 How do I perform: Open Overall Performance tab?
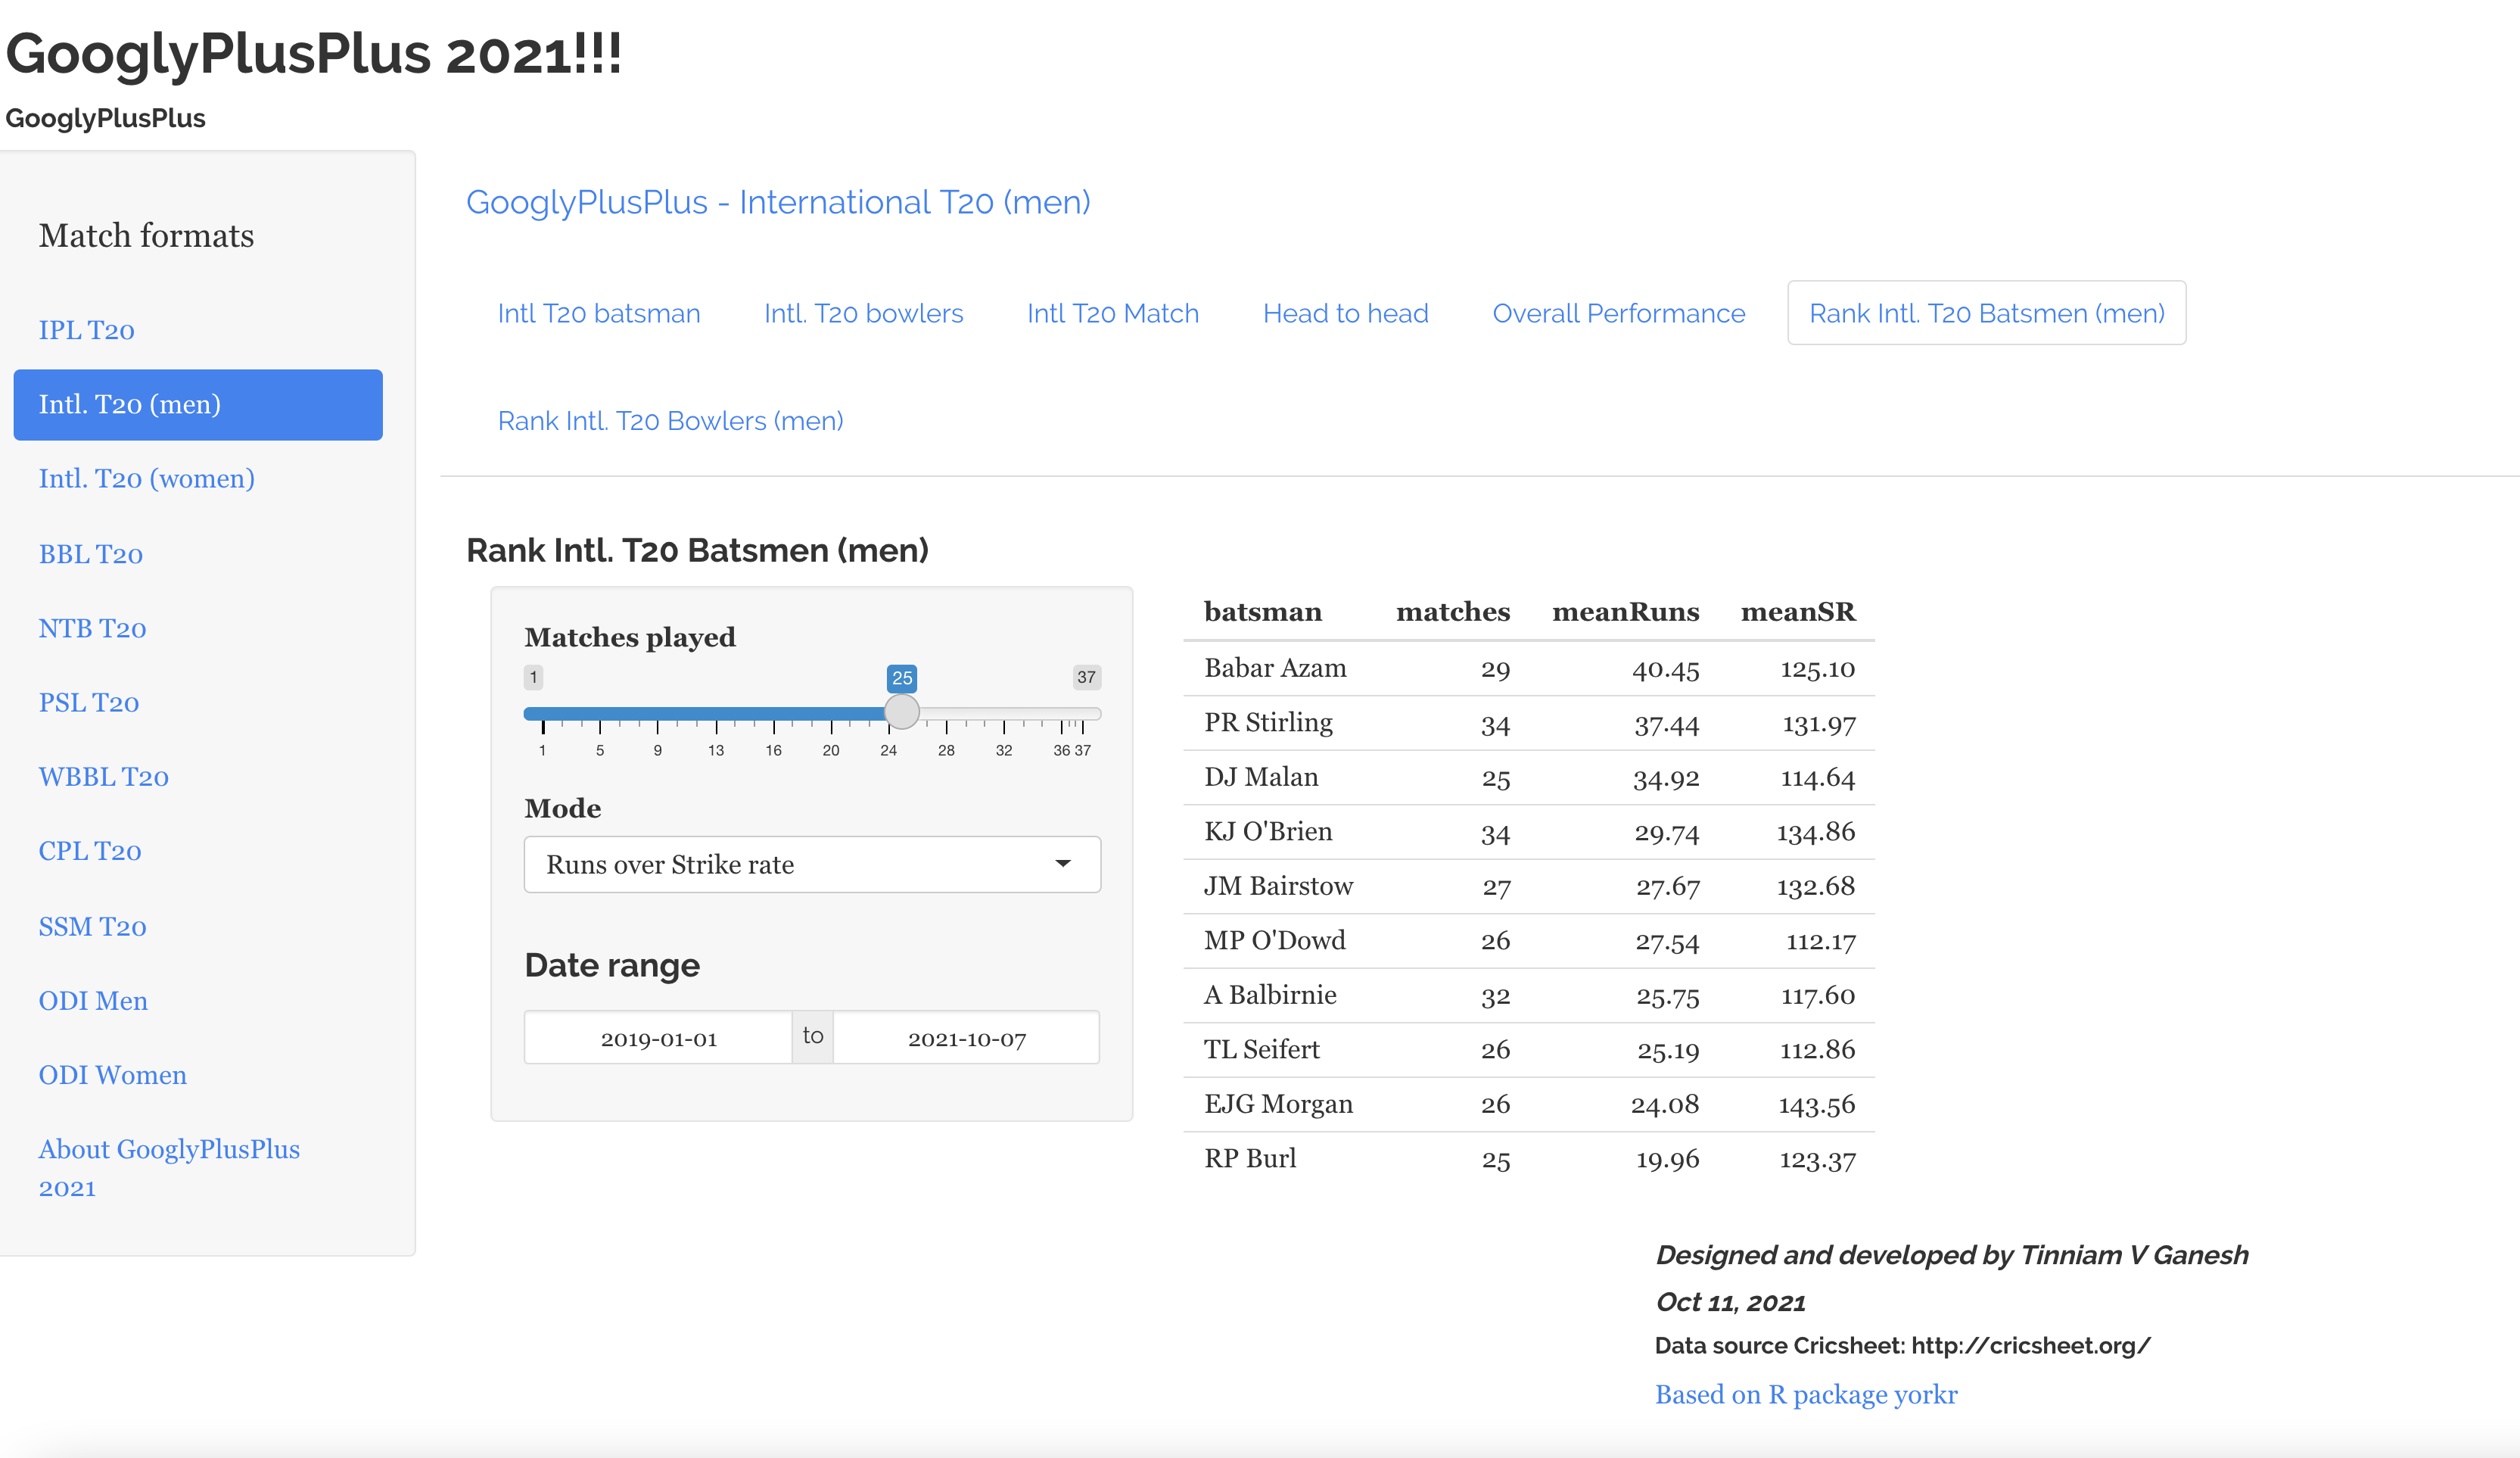point(1618,314)
